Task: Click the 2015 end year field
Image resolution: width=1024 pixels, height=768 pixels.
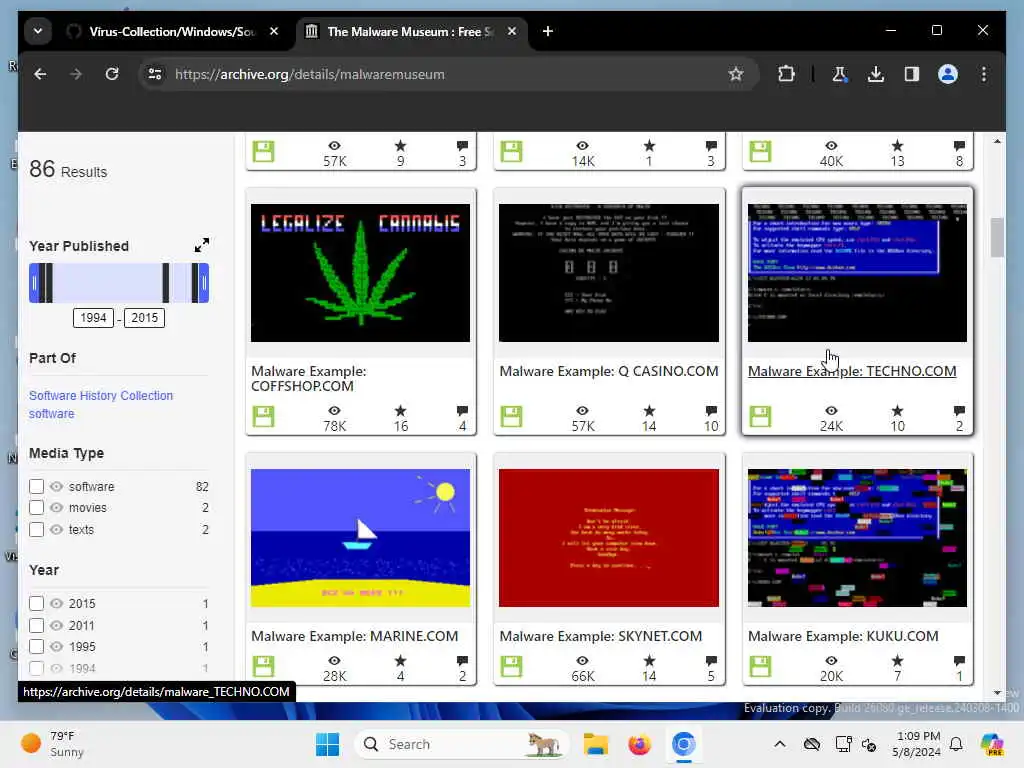Action: click(144, 318)
